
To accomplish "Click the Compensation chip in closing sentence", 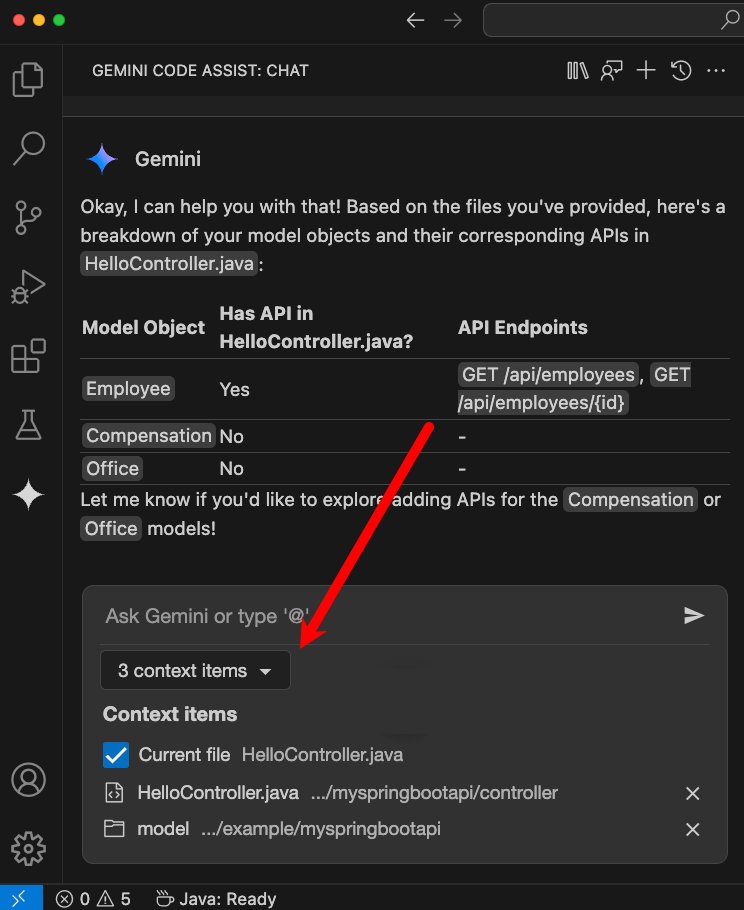I will pyautogui.click(x=631, y=500).
